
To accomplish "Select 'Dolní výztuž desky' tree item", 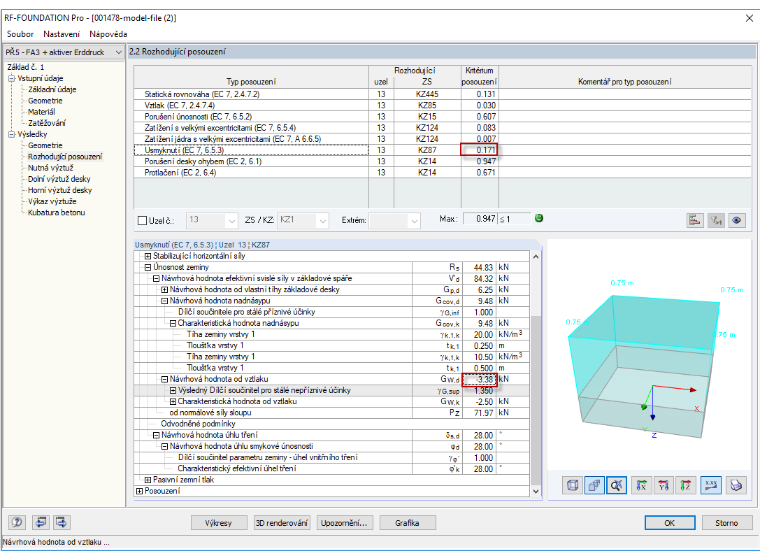I will coord(59,179).
